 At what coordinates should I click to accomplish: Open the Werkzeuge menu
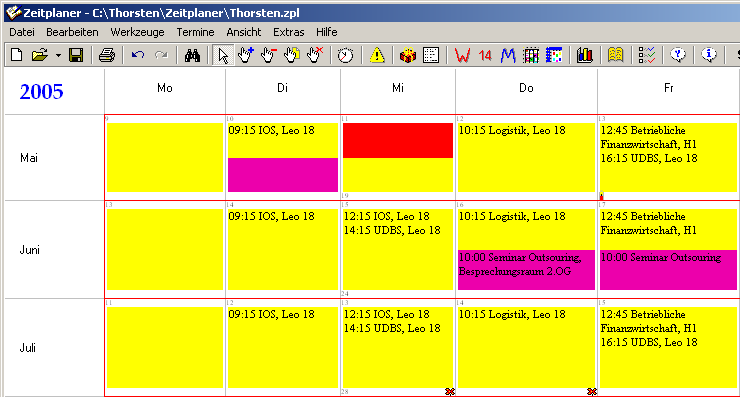click(137, 32)
